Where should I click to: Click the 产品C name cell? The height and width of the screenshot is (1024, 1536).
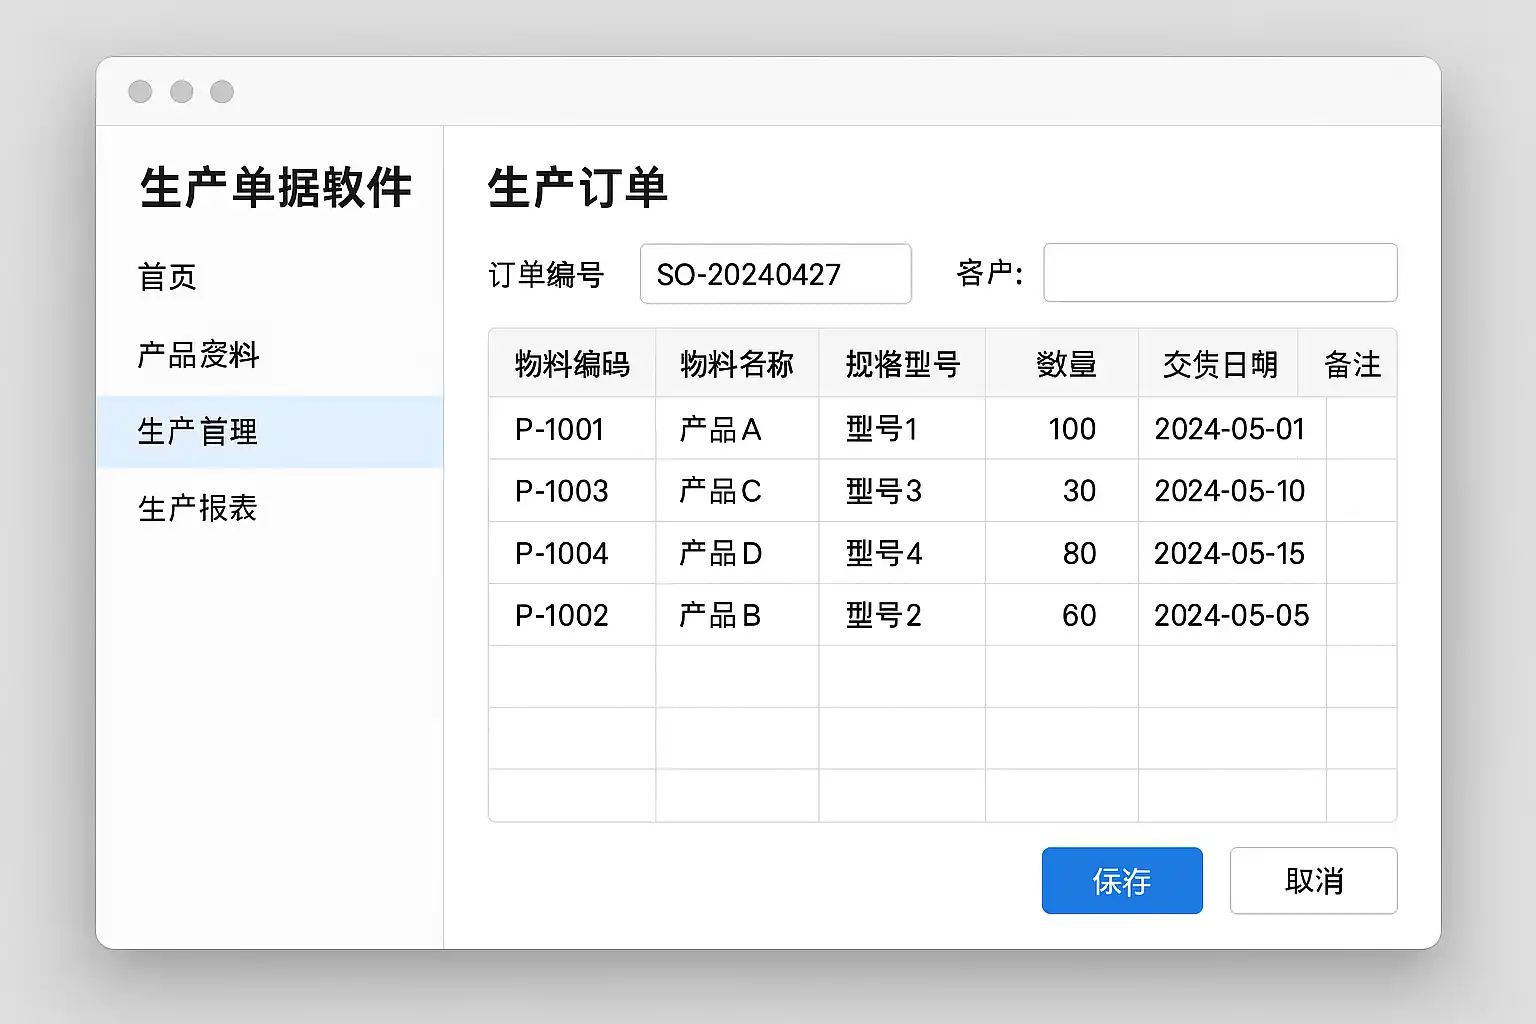(x=720, y=491)
